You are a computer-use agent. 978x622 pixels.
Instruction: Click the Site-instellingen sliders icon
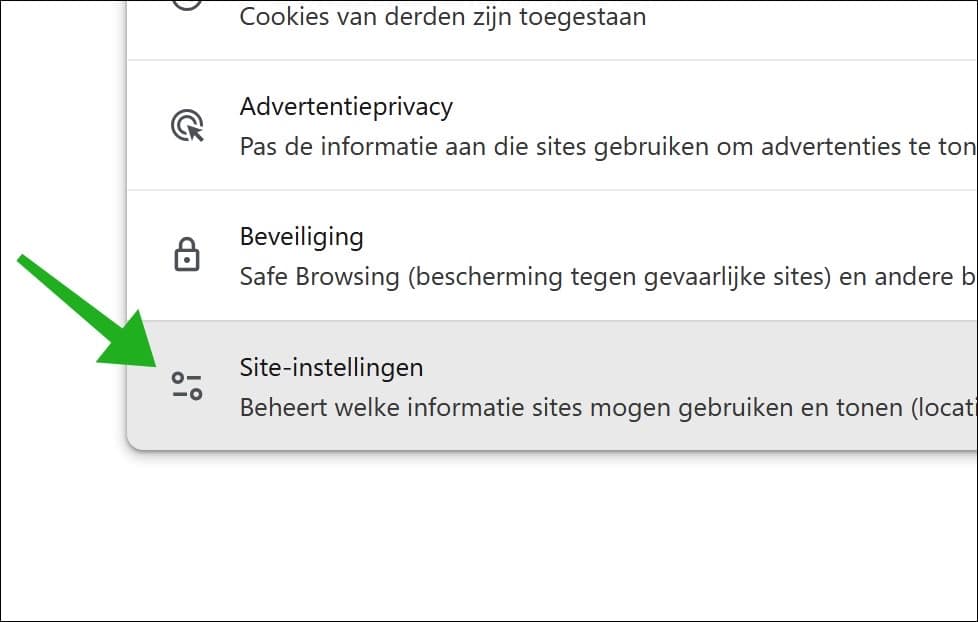click(187, 386)
